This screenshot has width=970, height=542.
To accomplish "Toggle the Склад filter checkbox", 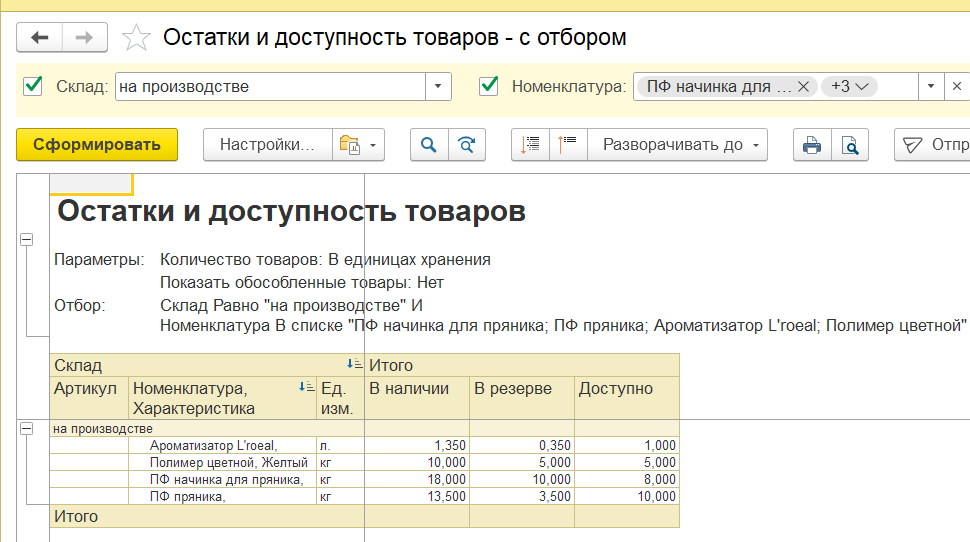I will click(33, 86).
